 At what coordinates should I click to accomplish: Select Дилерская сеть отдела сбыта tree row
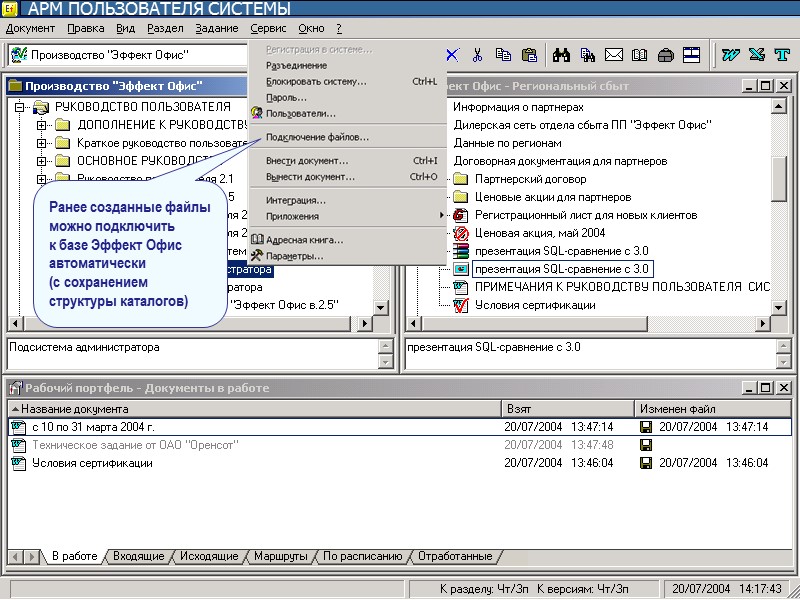(x=583, y=125)
